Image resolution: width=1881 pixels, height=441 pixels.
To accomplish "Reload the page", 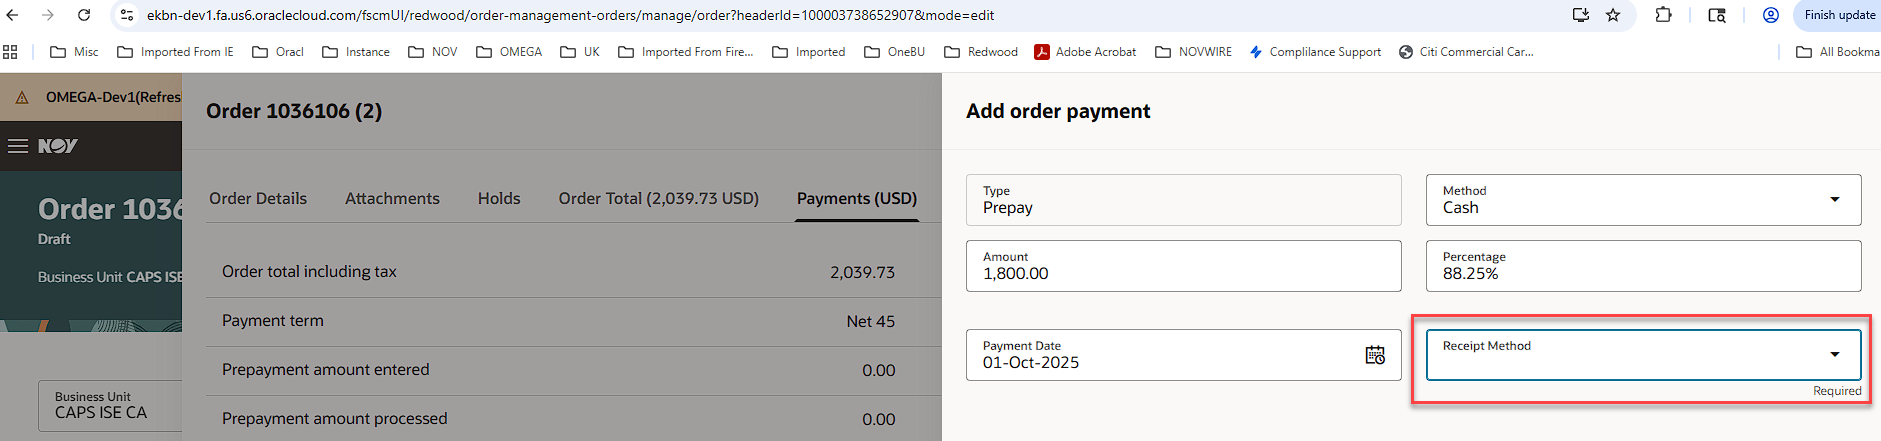I will pyautogui.click(x=84, y=15).
